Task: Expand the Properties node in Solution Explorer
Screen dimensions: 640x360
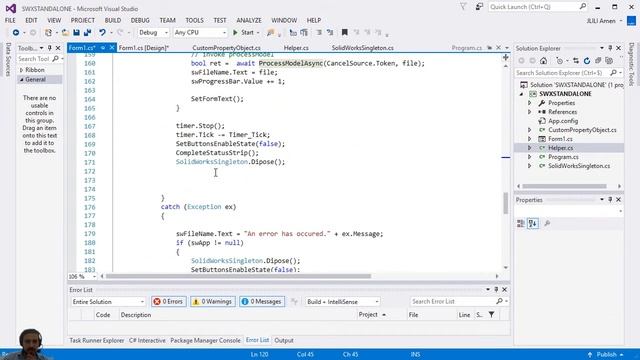Action: tap(530, 103)
